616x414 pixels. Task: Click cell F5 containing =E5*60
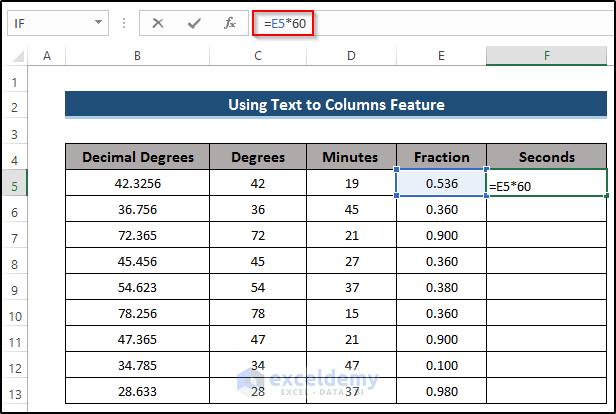pos(547,185)
